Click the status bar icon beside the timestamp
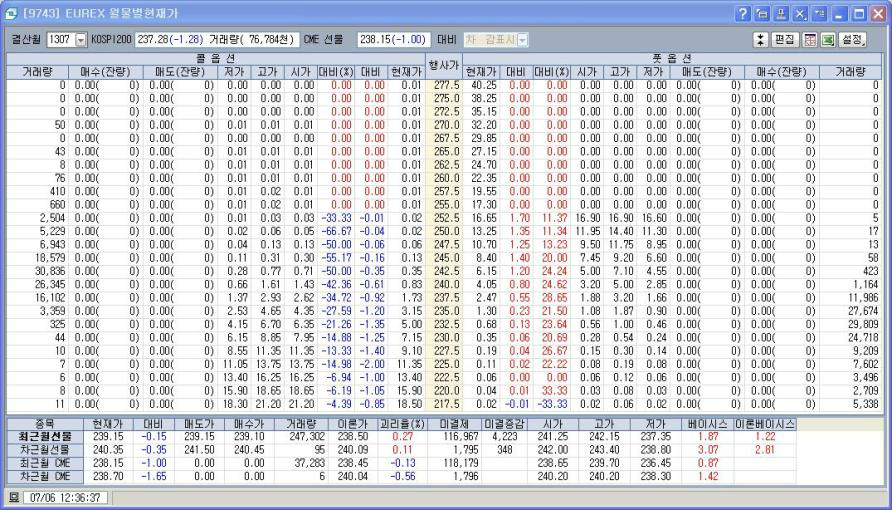The image size is (892, 510). [14, 497]
